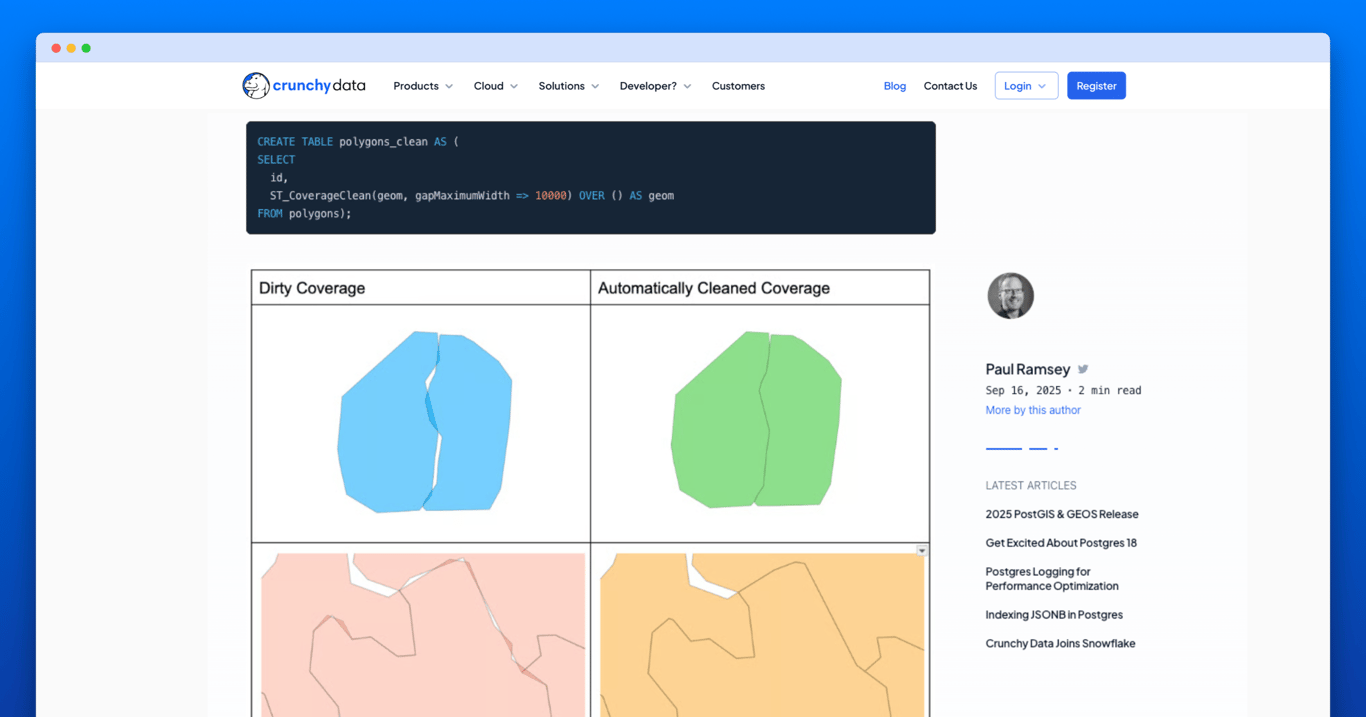Click the Contact Us link

pyautogui.click(x=950, y=86)
